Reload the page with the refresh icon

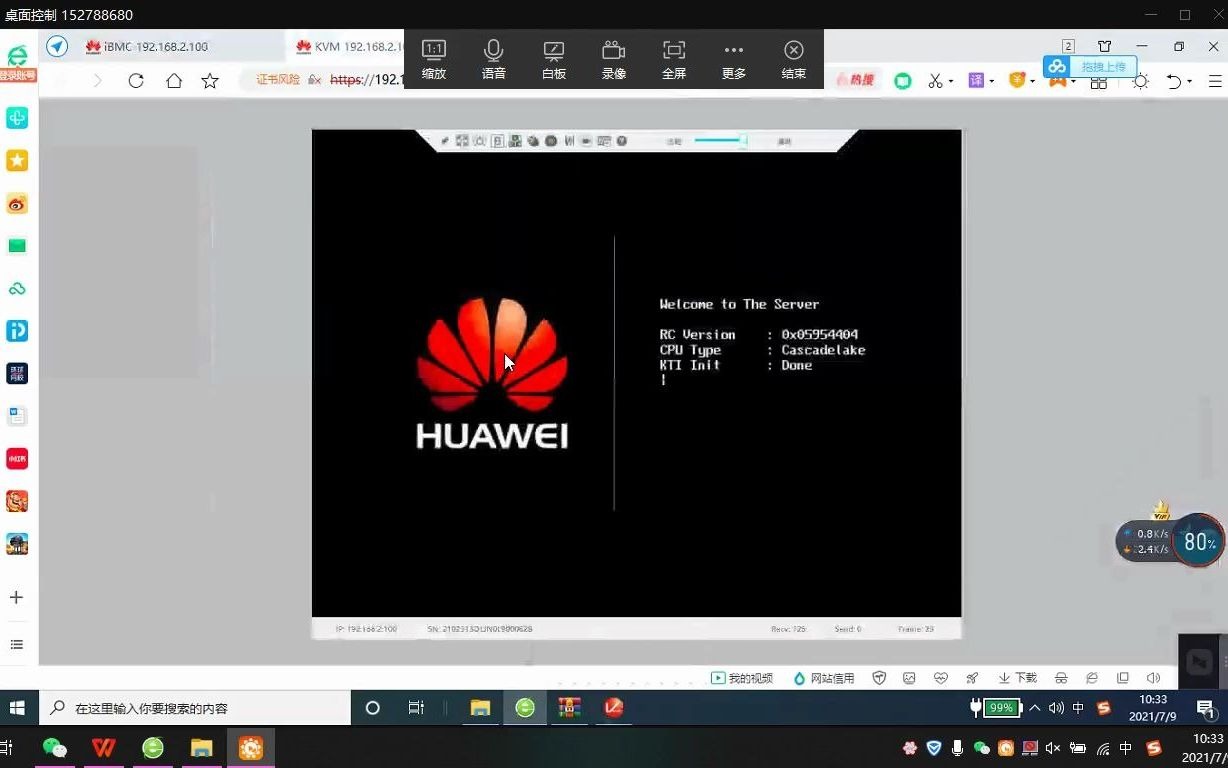tap(136, 81)
